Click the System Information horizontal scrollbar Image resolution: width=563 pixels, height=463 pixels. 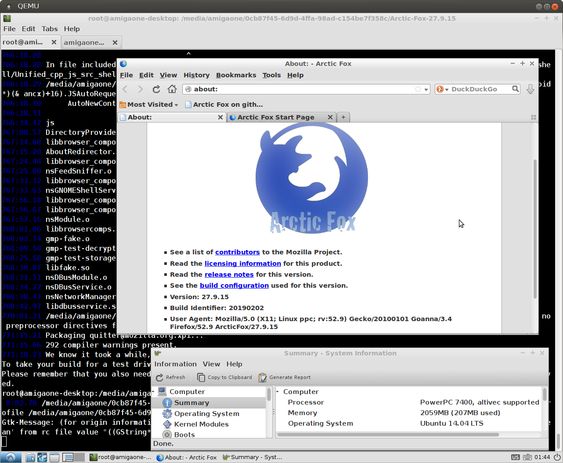(x=388, y=435)
